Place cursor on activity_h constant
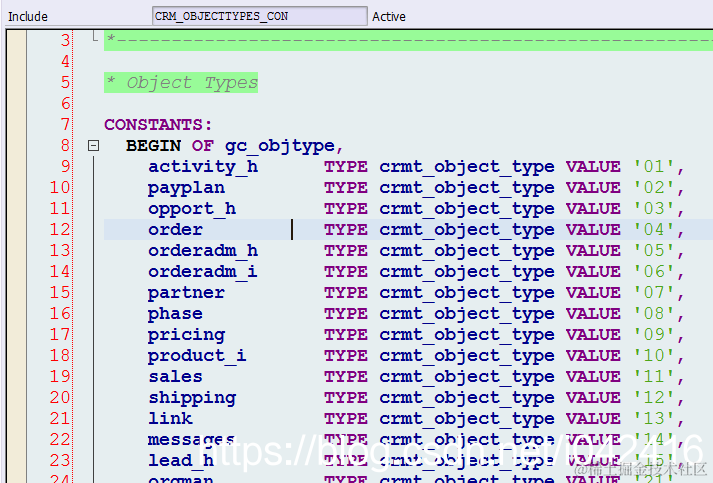This screenshot has height=483, width=713. pos(203,167)
